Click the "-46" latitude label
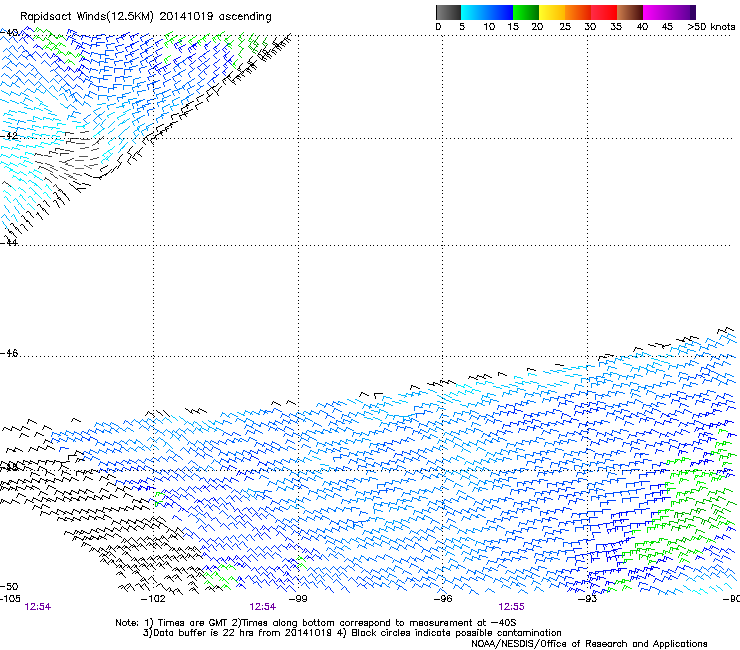 [9, 353]
